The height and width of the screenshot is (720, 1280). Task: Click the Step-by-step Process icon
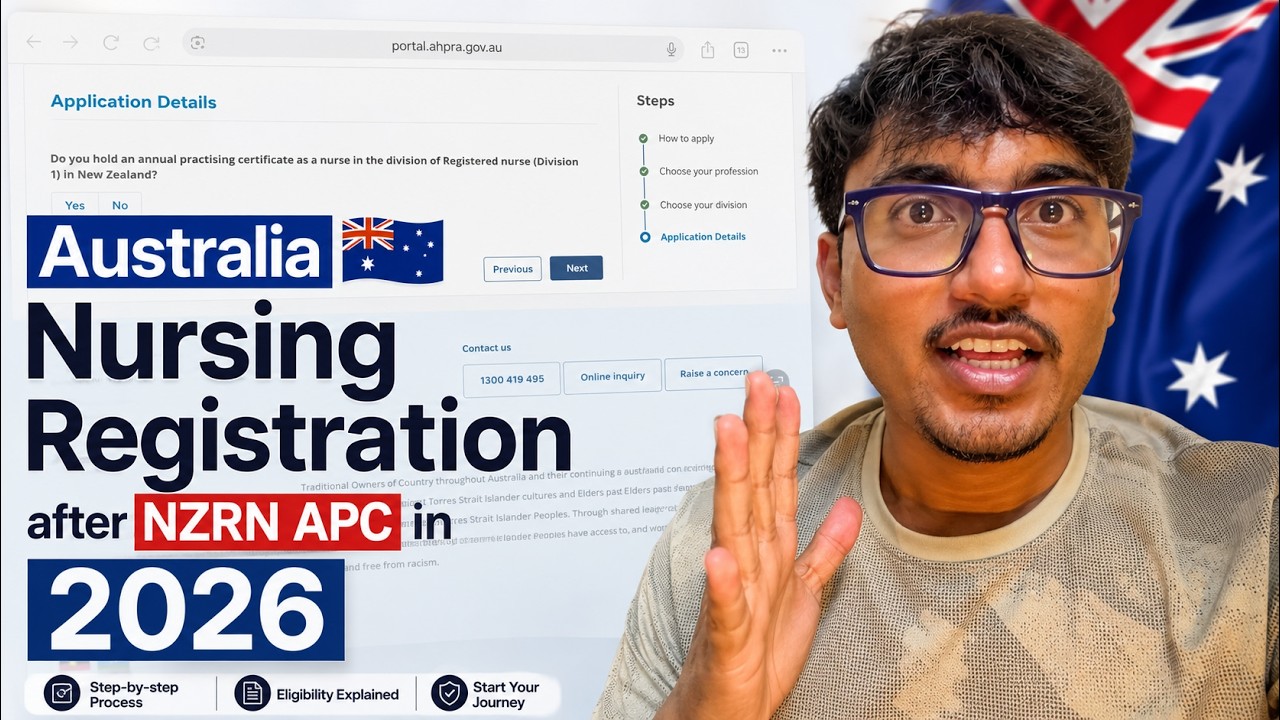pyautogui.click(x=62, y=693)
